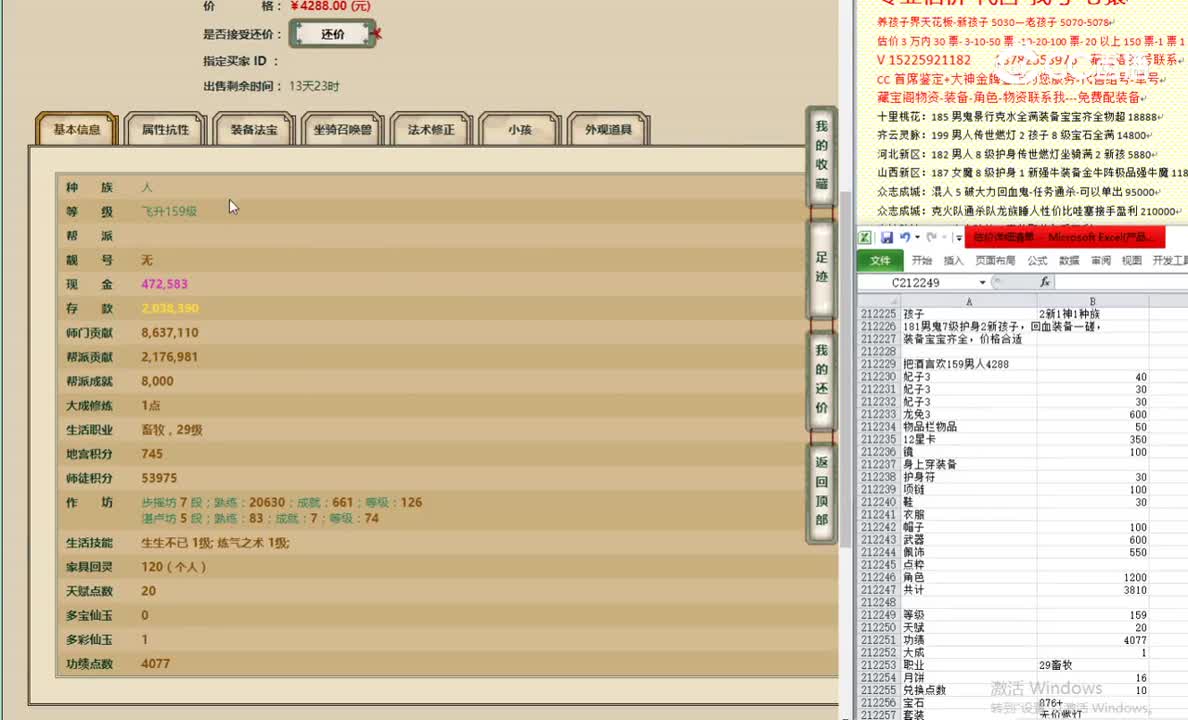
Task: Open the 审阅 ribbon tab
Action: (x=1100, y=261)
